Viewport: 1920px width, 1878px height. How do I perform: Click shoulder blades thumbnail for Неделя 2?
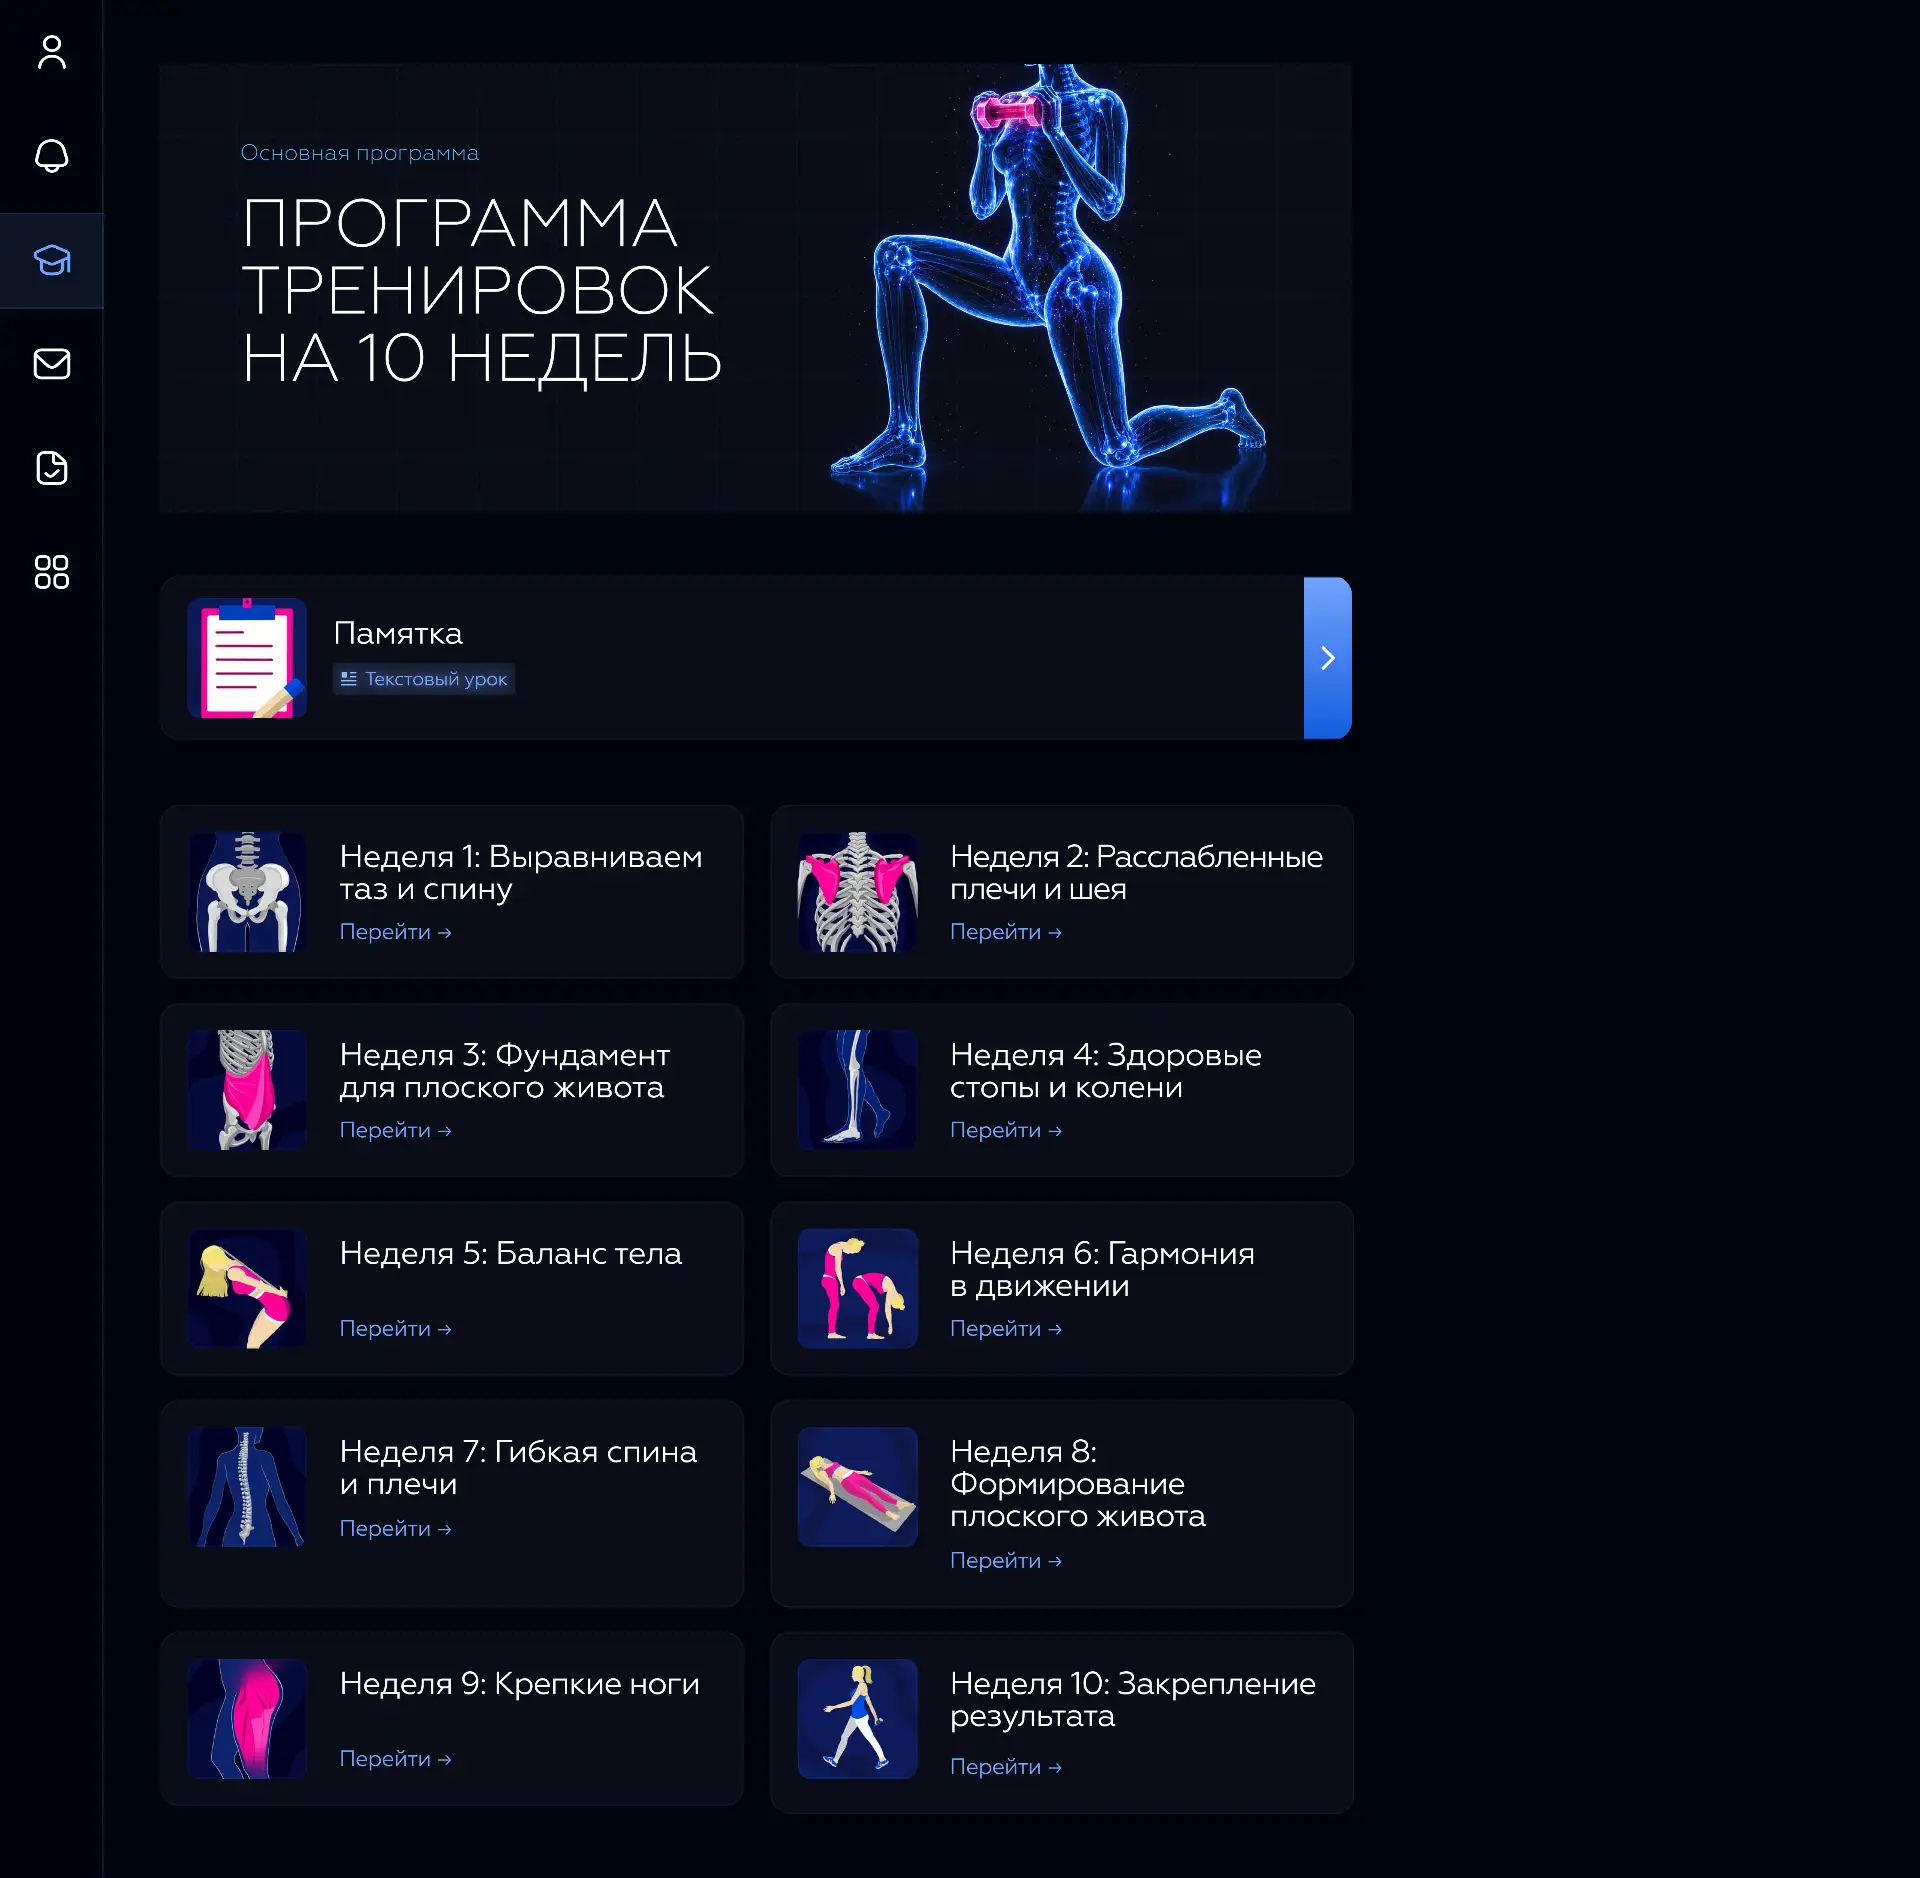click(858, 892)
